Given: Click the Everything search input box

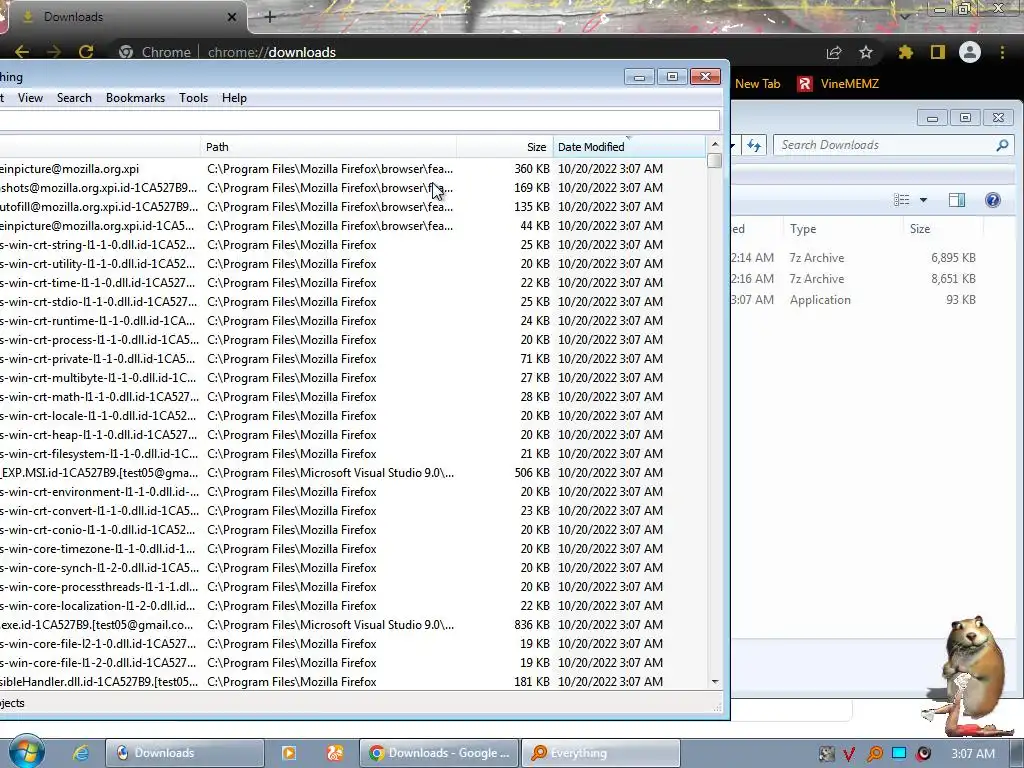Looking at the screenshot, I should pos(359,120).
